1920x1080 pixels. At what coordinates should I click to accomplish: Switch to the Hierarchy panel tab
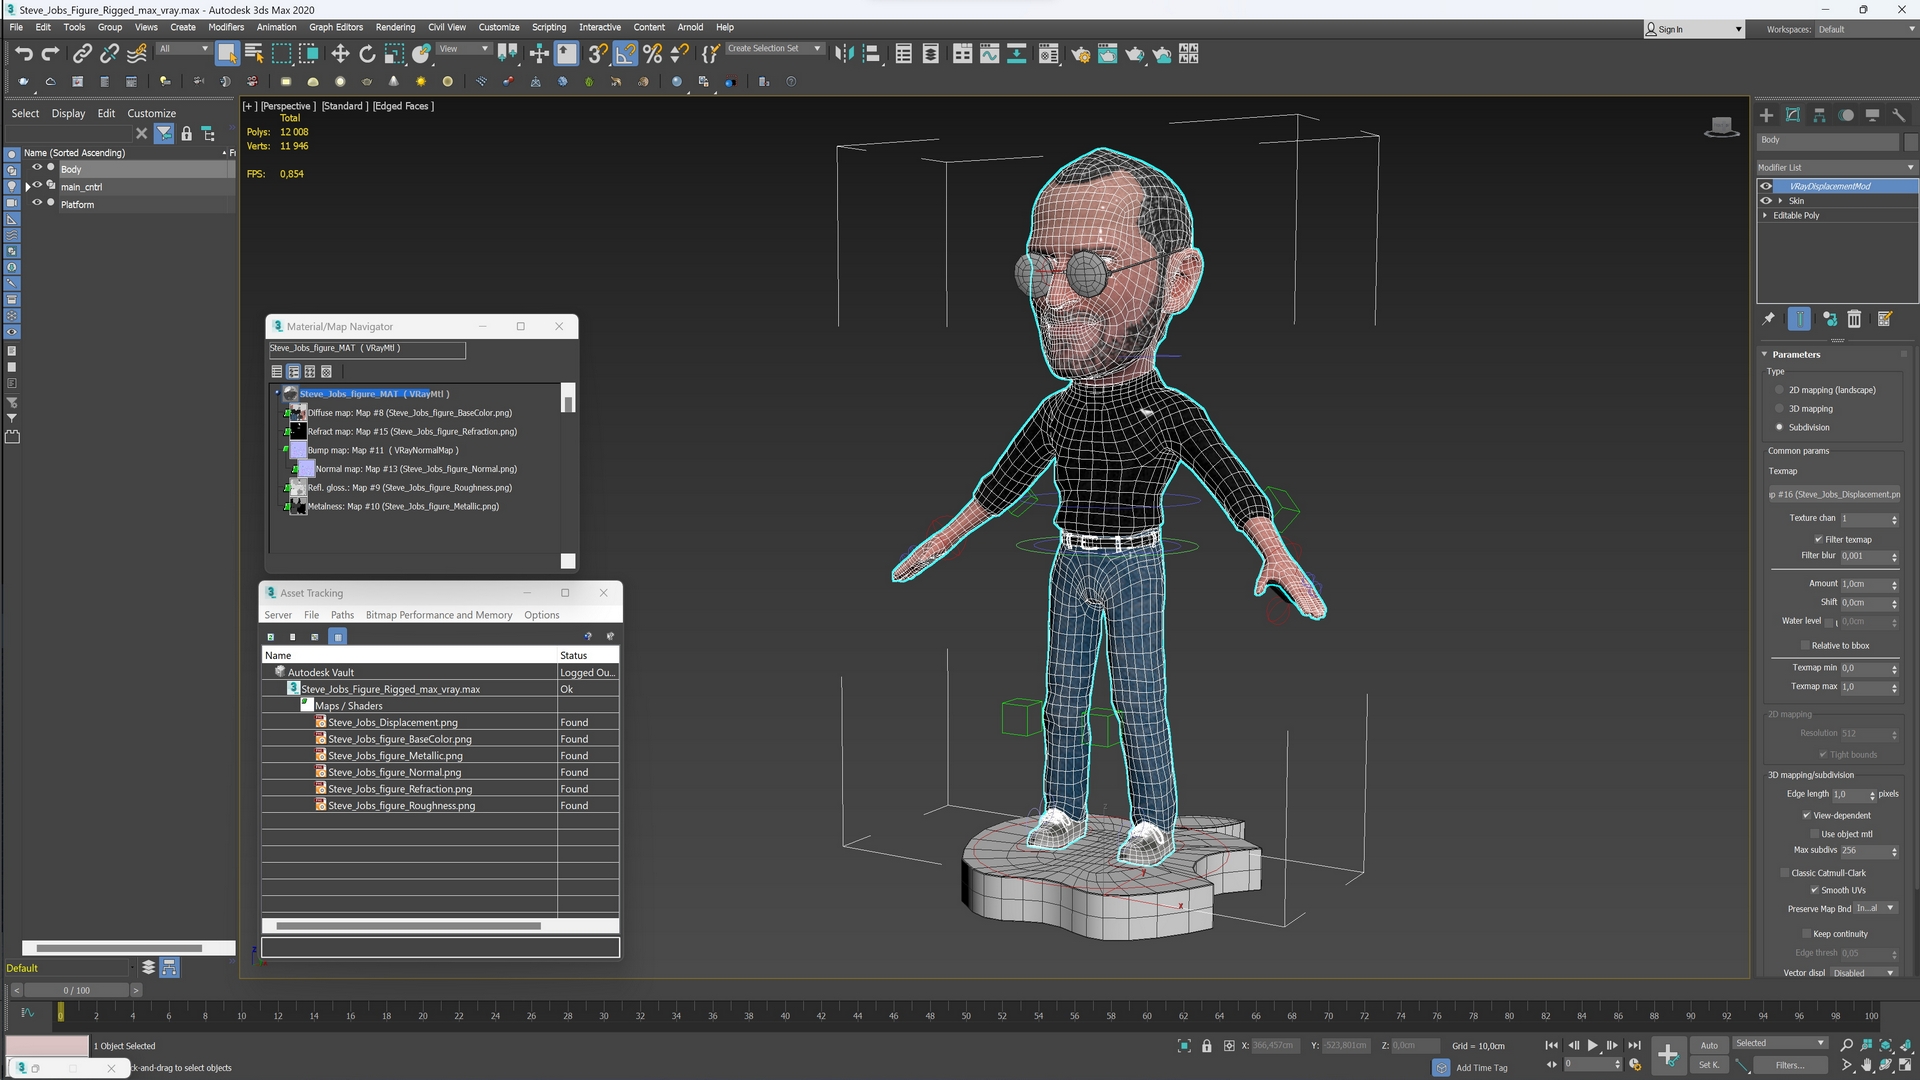[x=1819, y=115]
